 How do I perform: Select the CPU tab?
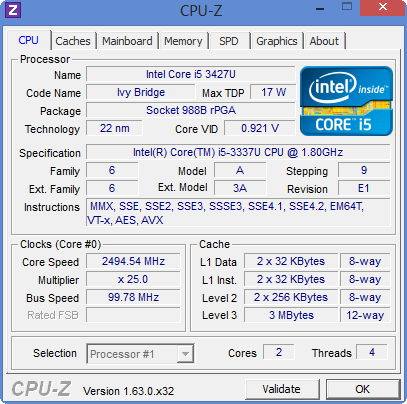(29, 40)
